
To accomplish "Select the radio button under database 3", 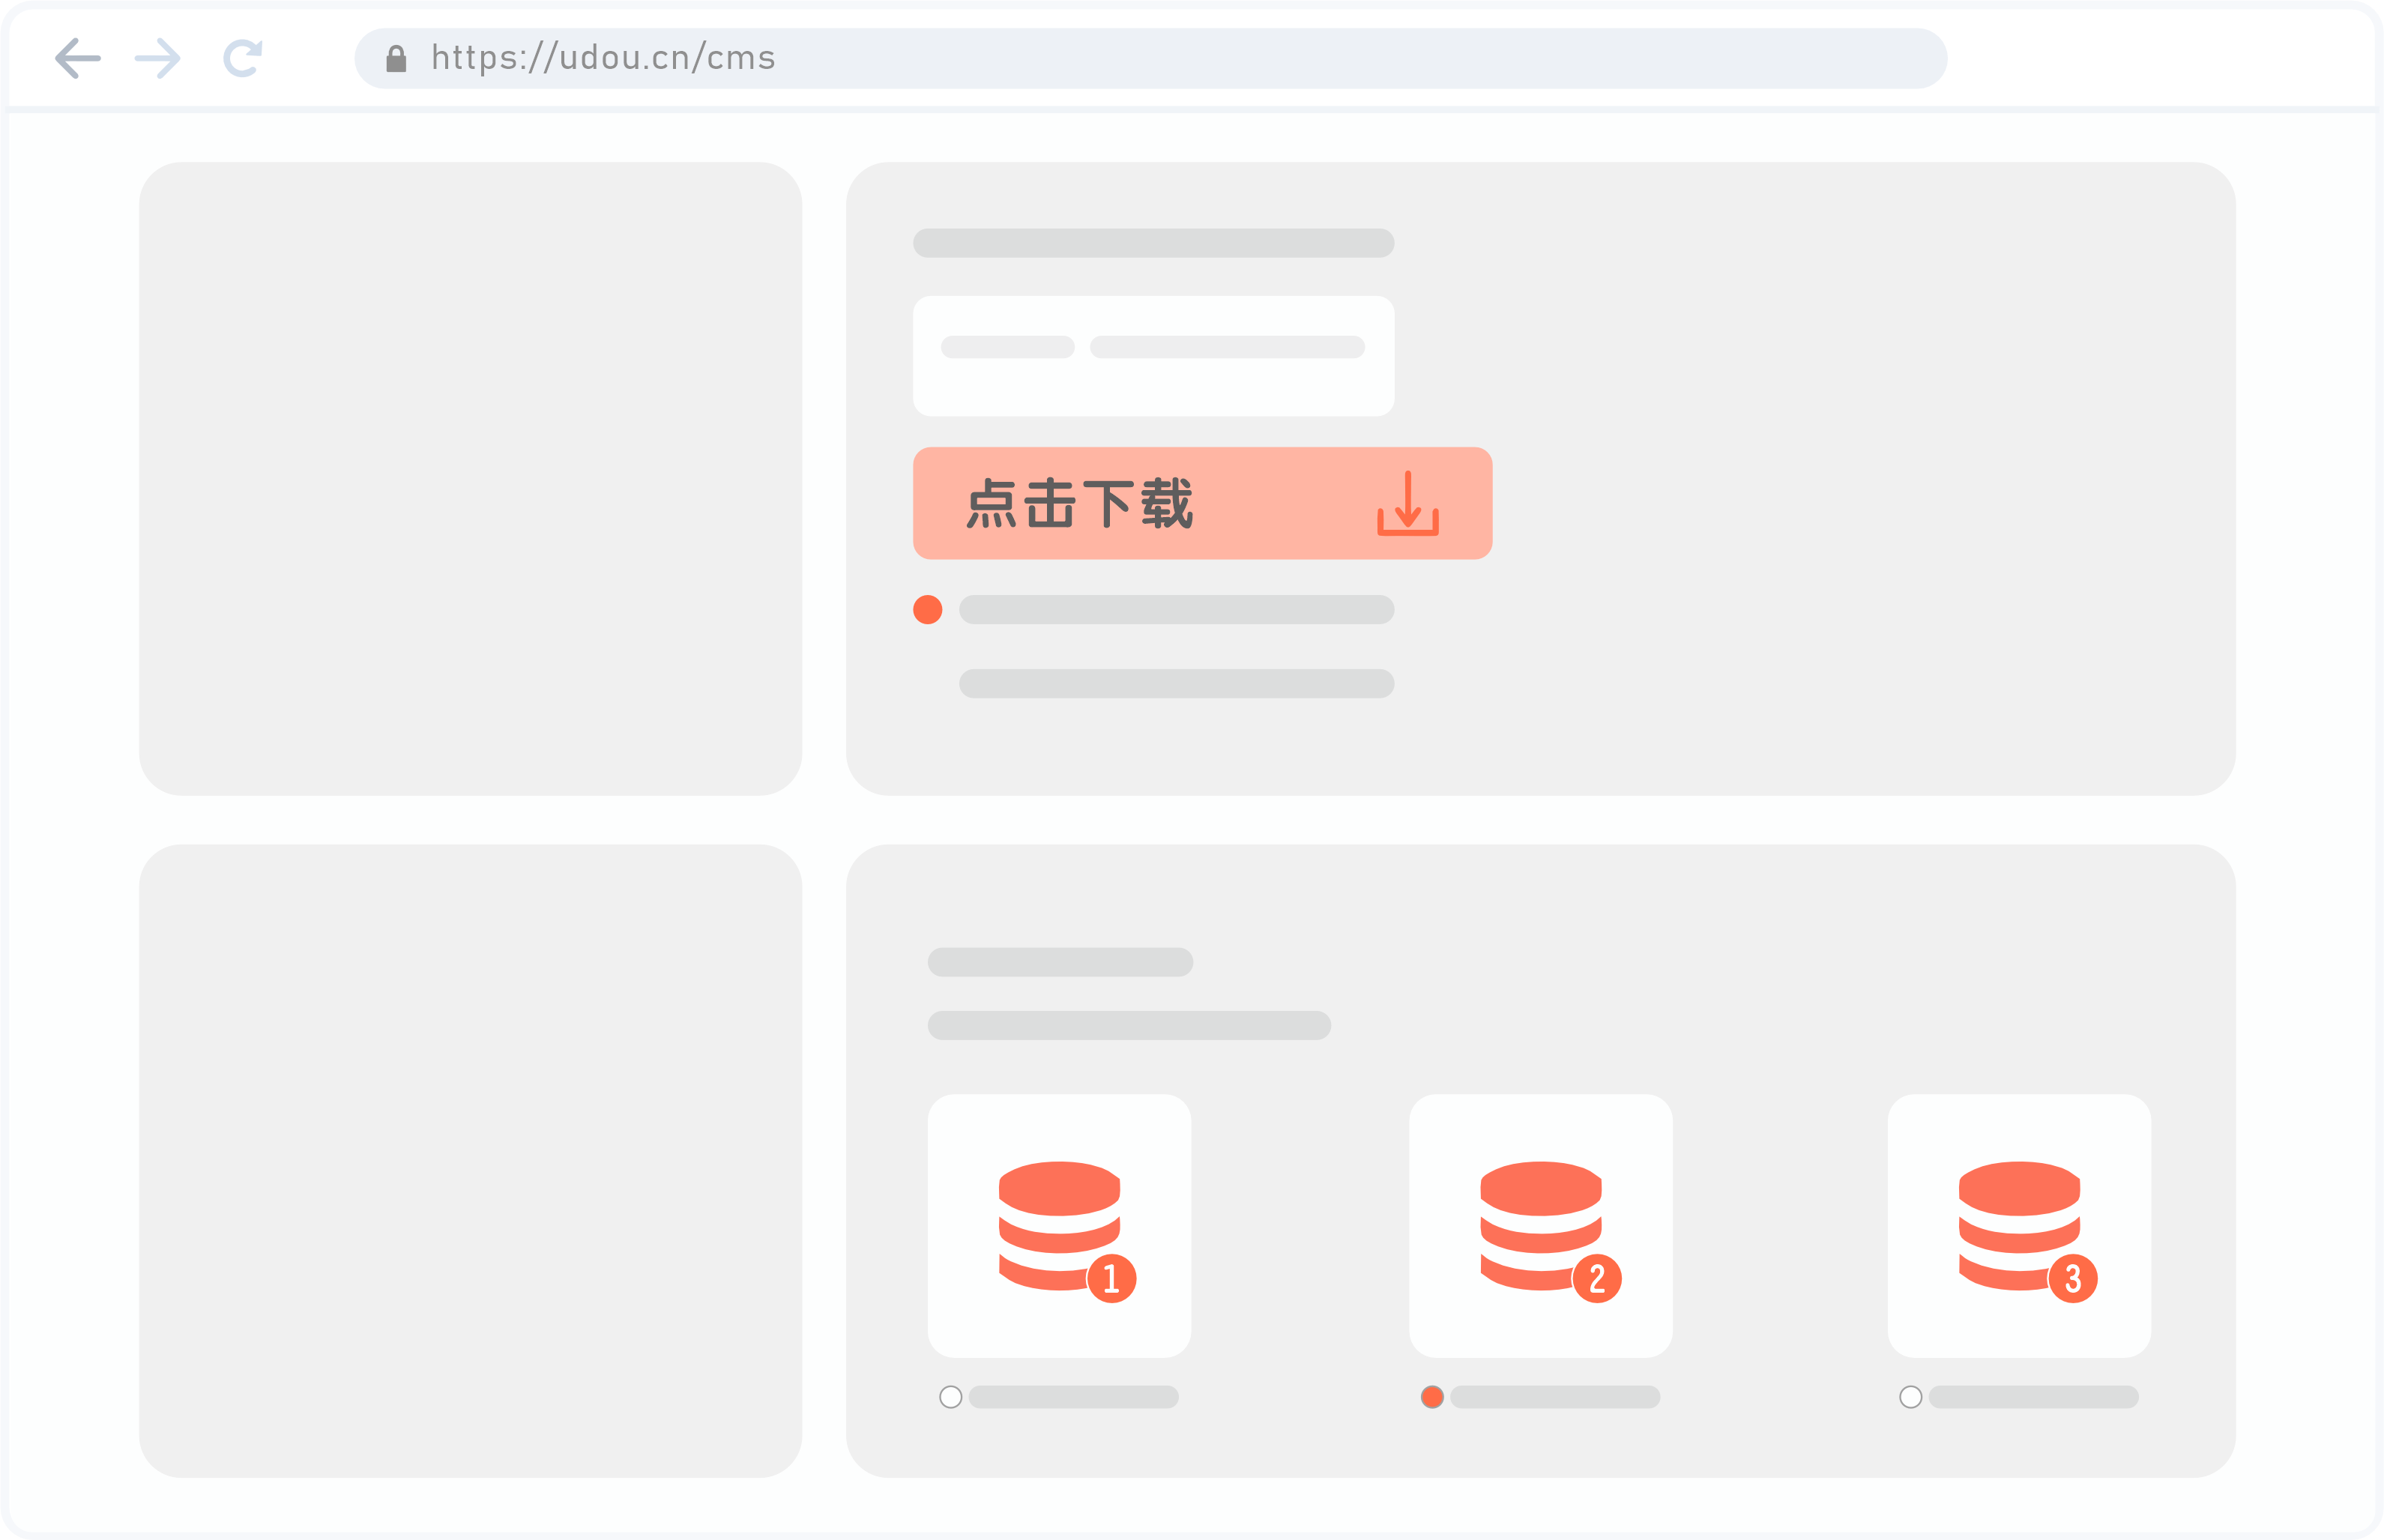I will (x=1910, y=1396).
